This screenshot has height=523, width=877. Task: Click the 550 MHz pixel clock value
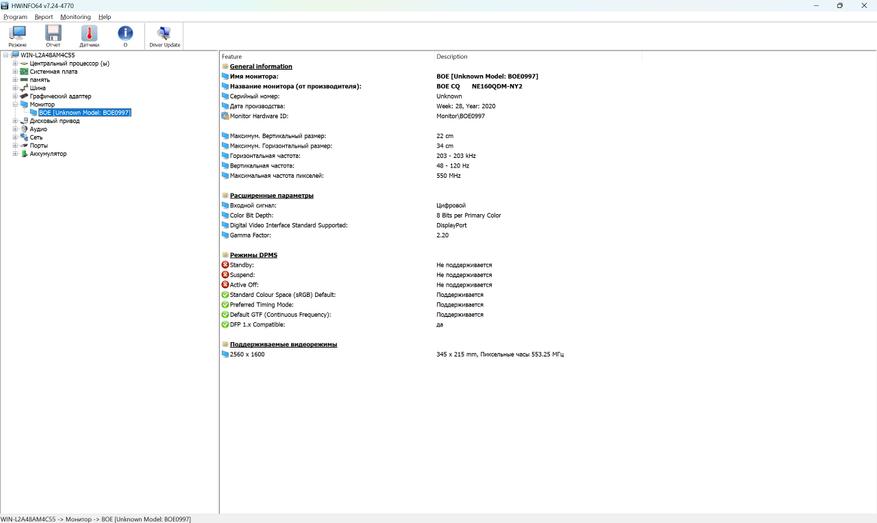pos(449,176)
